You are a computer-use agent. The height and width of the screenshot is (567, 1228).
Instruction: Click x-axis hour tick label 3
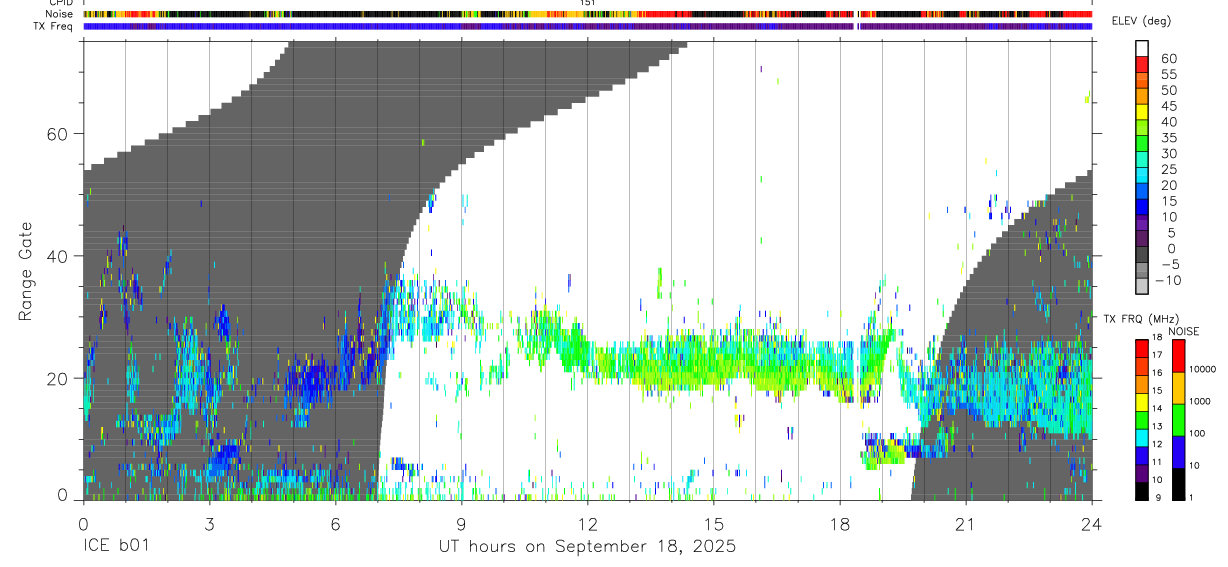(x=209, y=524)
